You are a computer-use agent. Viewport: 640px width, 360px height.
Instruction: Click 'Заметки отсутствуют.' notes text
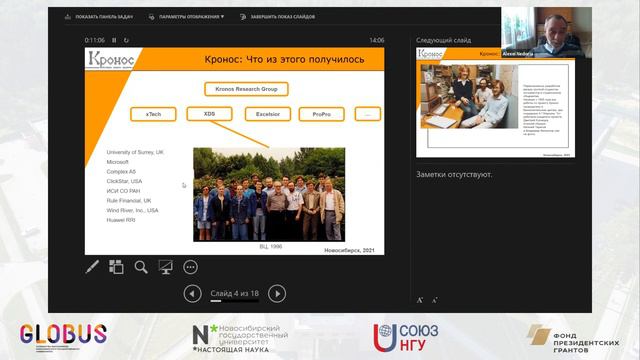pyautogui.click(x=454, y=174)
